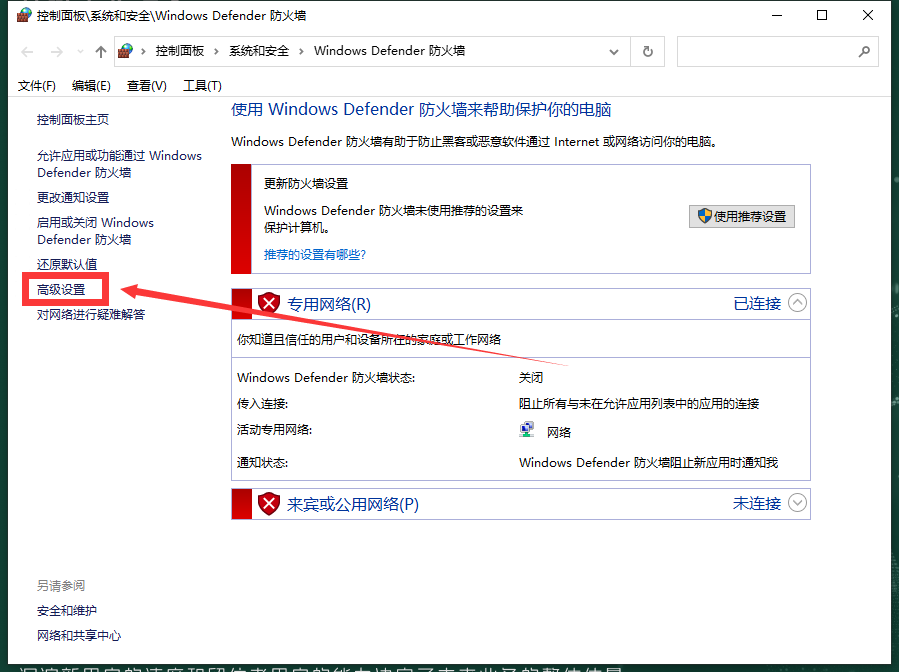
Task: Click the magnifier search icon
Action: [x=864, y=52]
